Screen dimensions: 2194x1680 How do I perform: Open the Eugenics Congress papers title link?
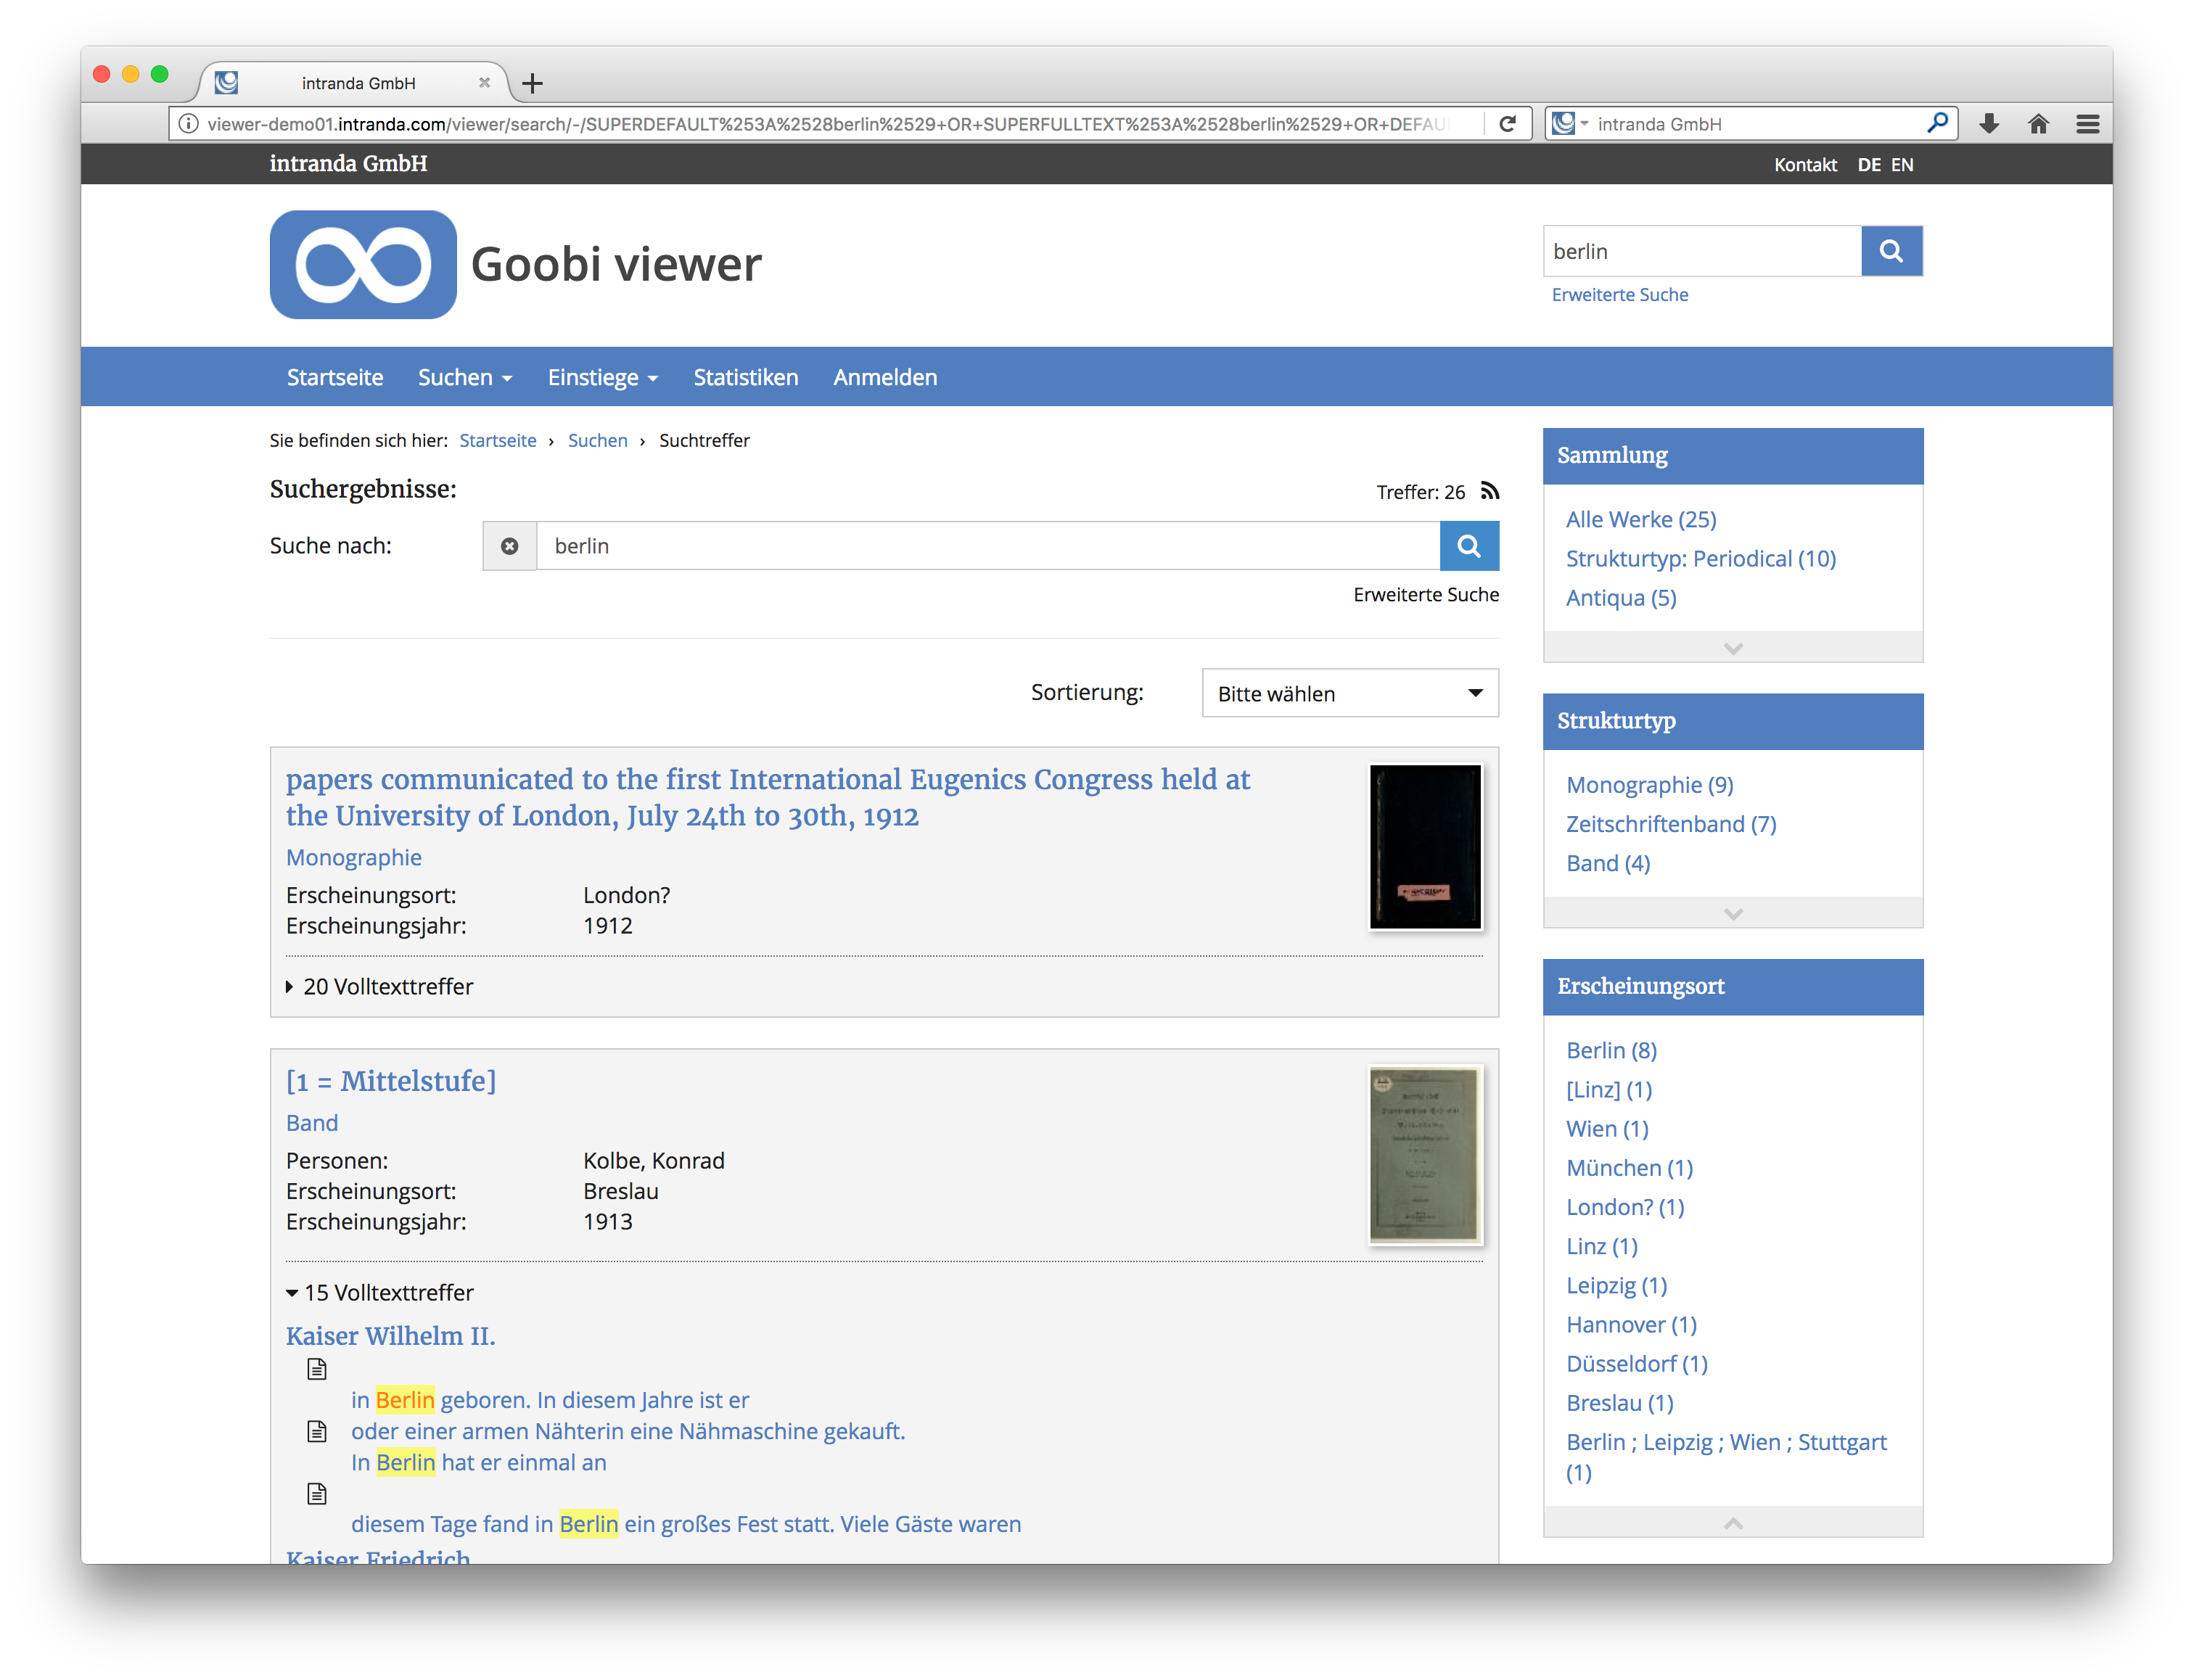click(768, 797)
